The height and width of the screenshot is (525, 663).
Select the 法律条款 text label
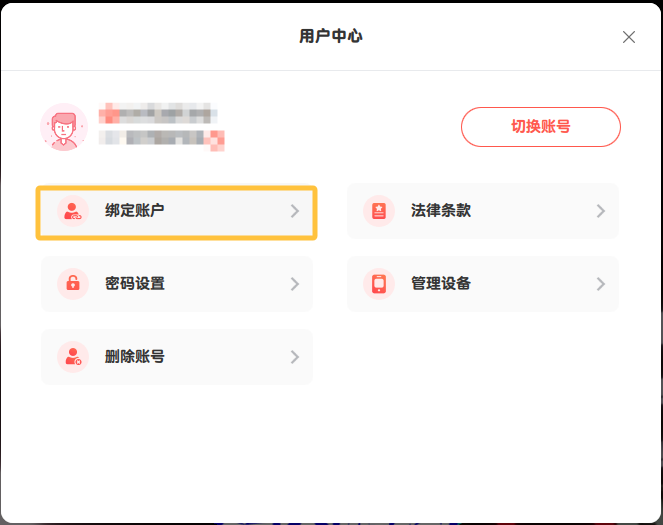coord(441,211)
